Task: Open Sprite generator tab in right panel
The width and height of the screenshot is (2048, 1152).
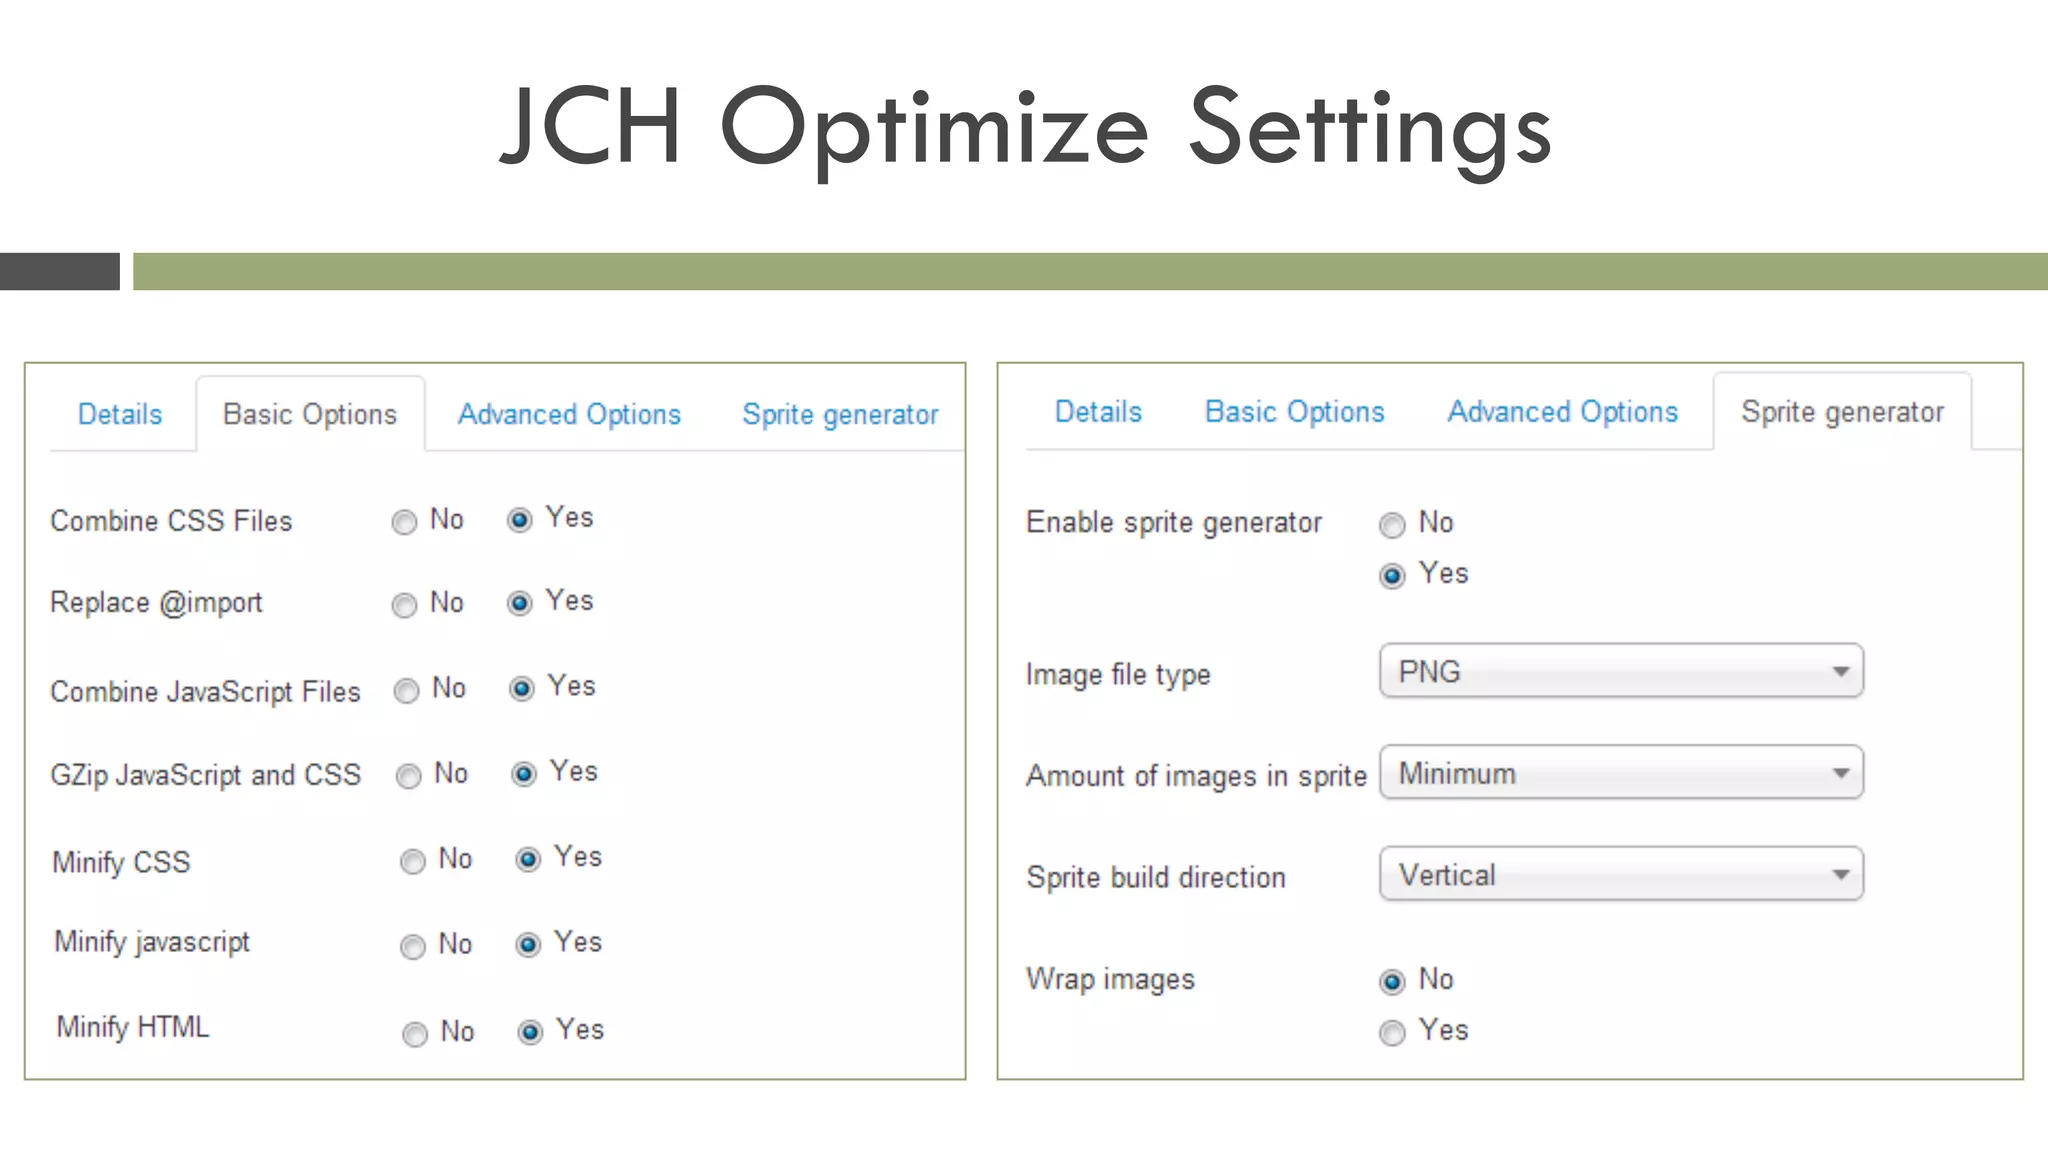Action: tap(1842, 412)
